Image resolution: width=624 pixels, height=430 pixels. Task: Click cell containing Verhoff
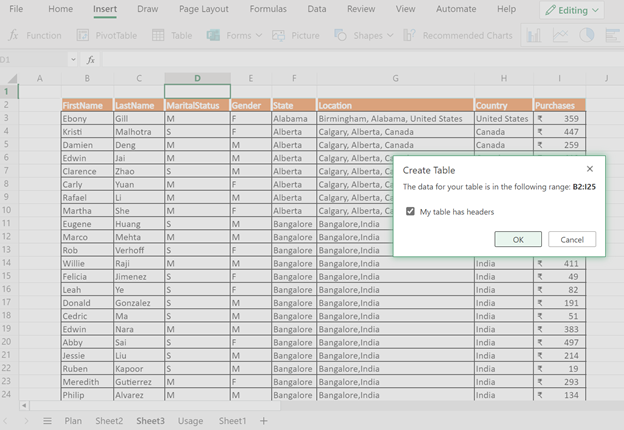[139, 250]
